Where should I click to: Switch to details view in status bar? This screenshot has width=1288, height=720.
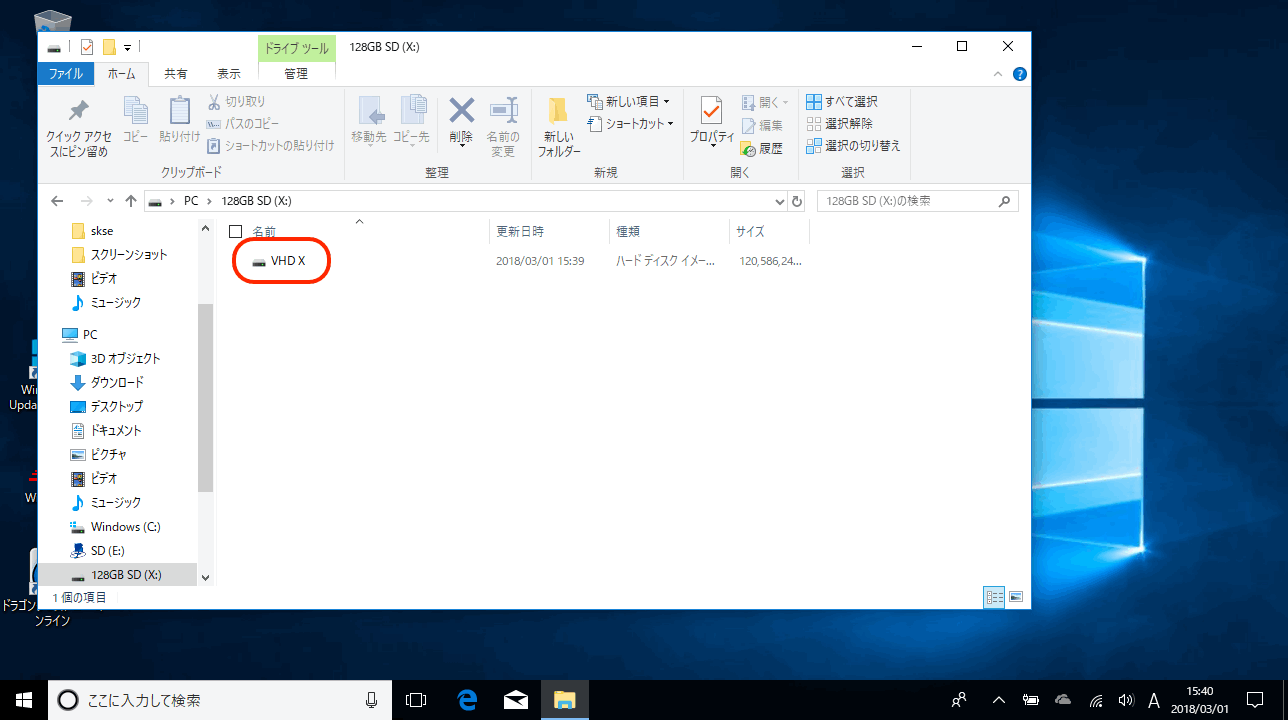point(994,597)
